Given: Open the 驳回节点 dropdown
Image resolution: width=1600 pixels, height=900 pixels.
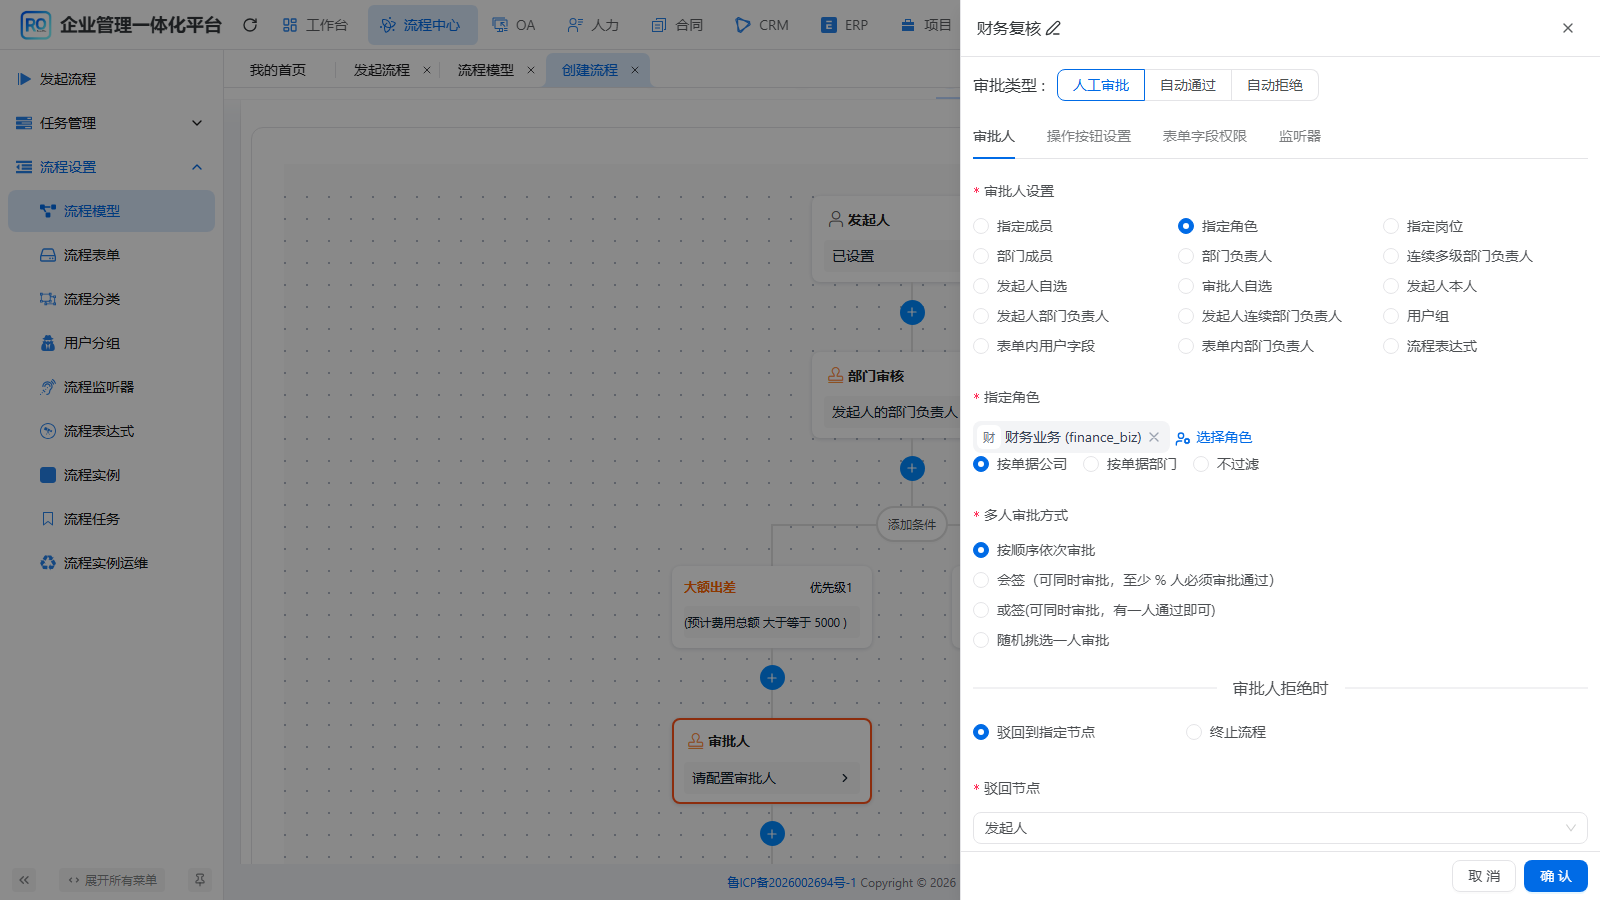Looking at the screenshot, I should [1280, 828].
